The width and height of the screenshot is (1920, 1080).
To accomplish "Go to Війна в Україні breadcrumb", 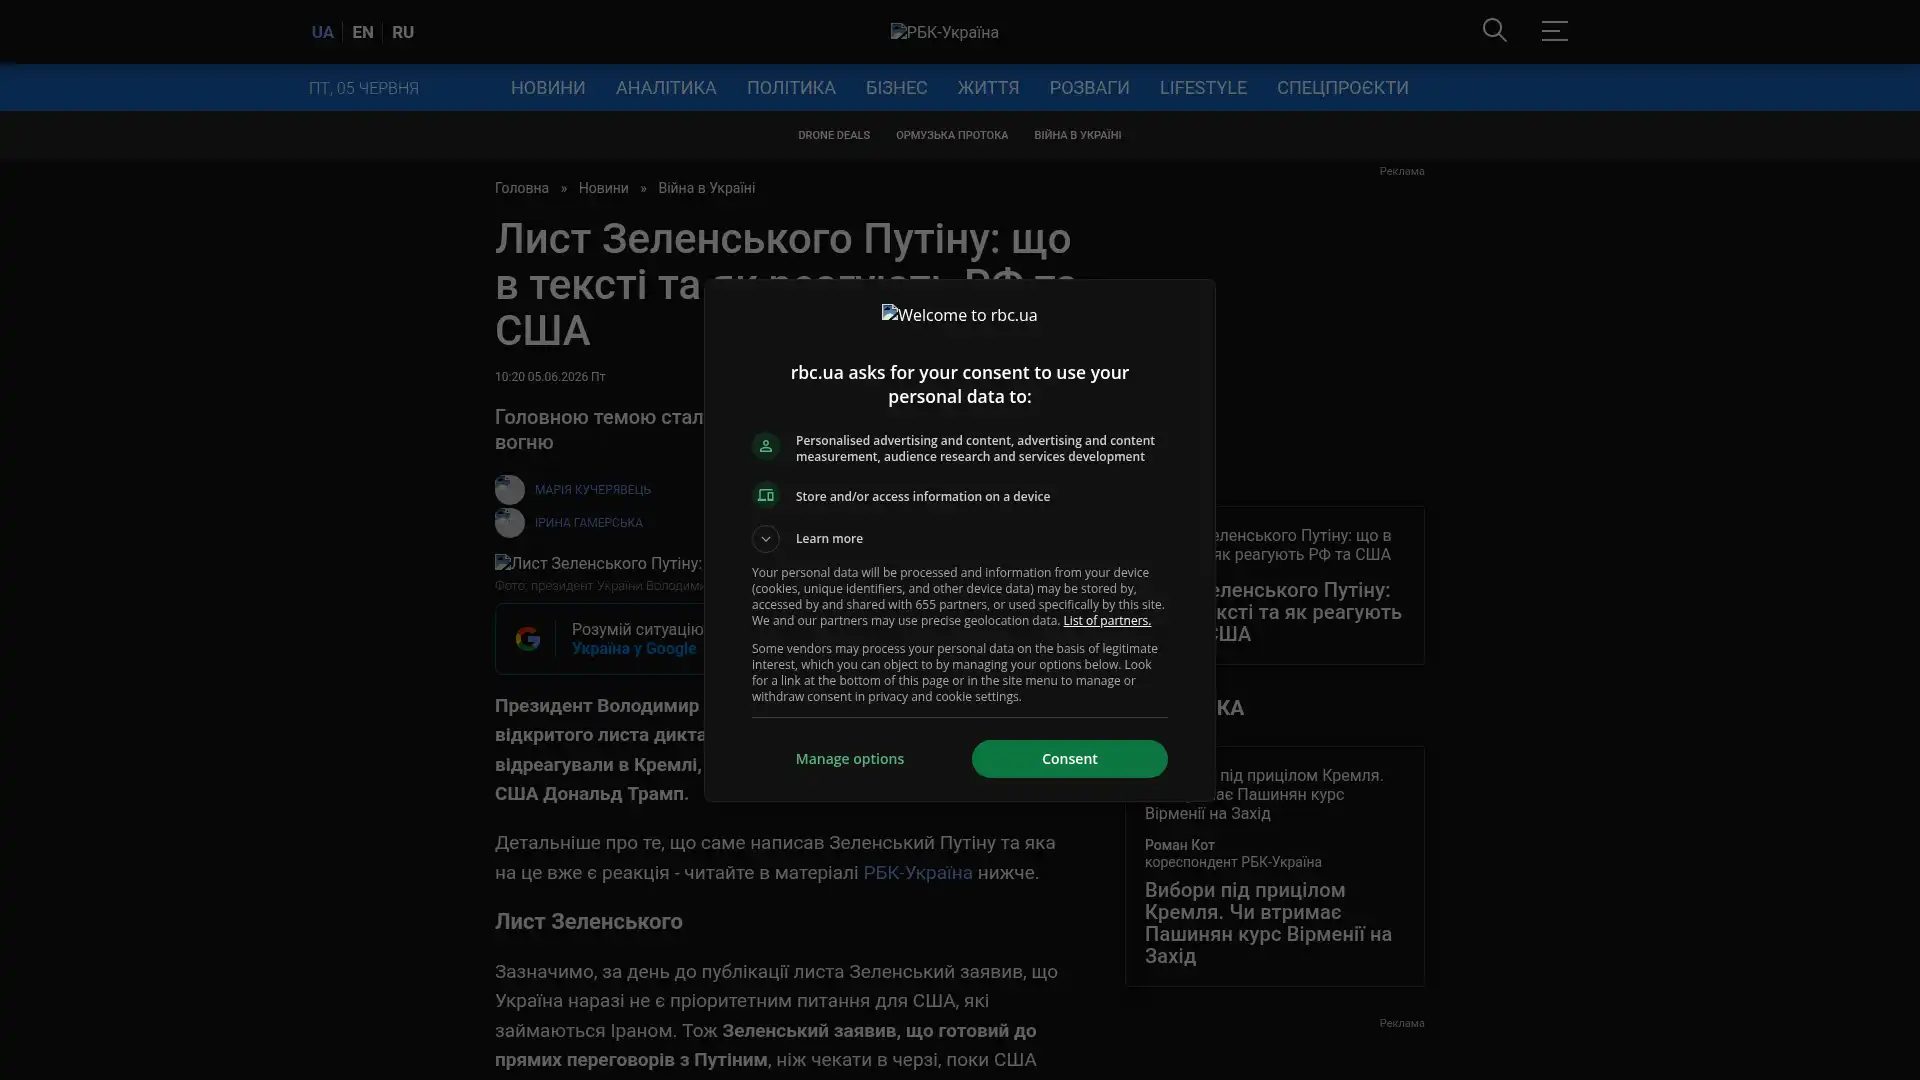I will (706, 189).
